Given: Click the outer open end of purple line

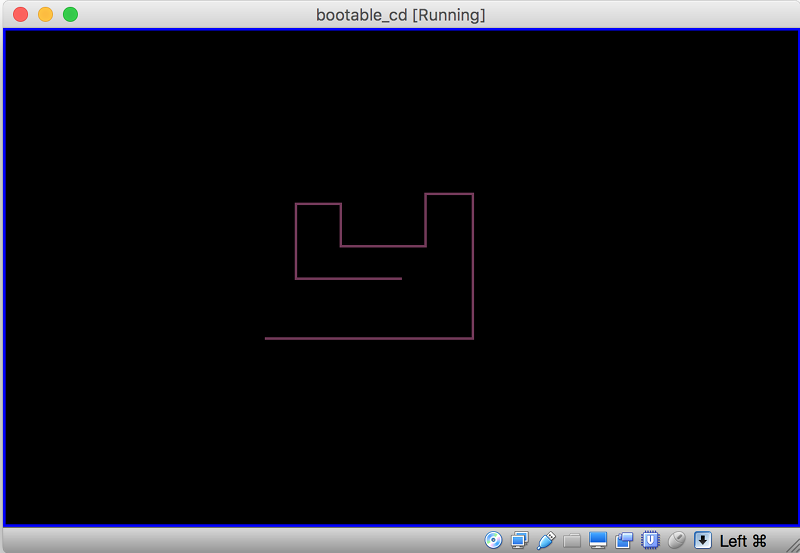Looking at the screenshot, I should pos(267,339).
